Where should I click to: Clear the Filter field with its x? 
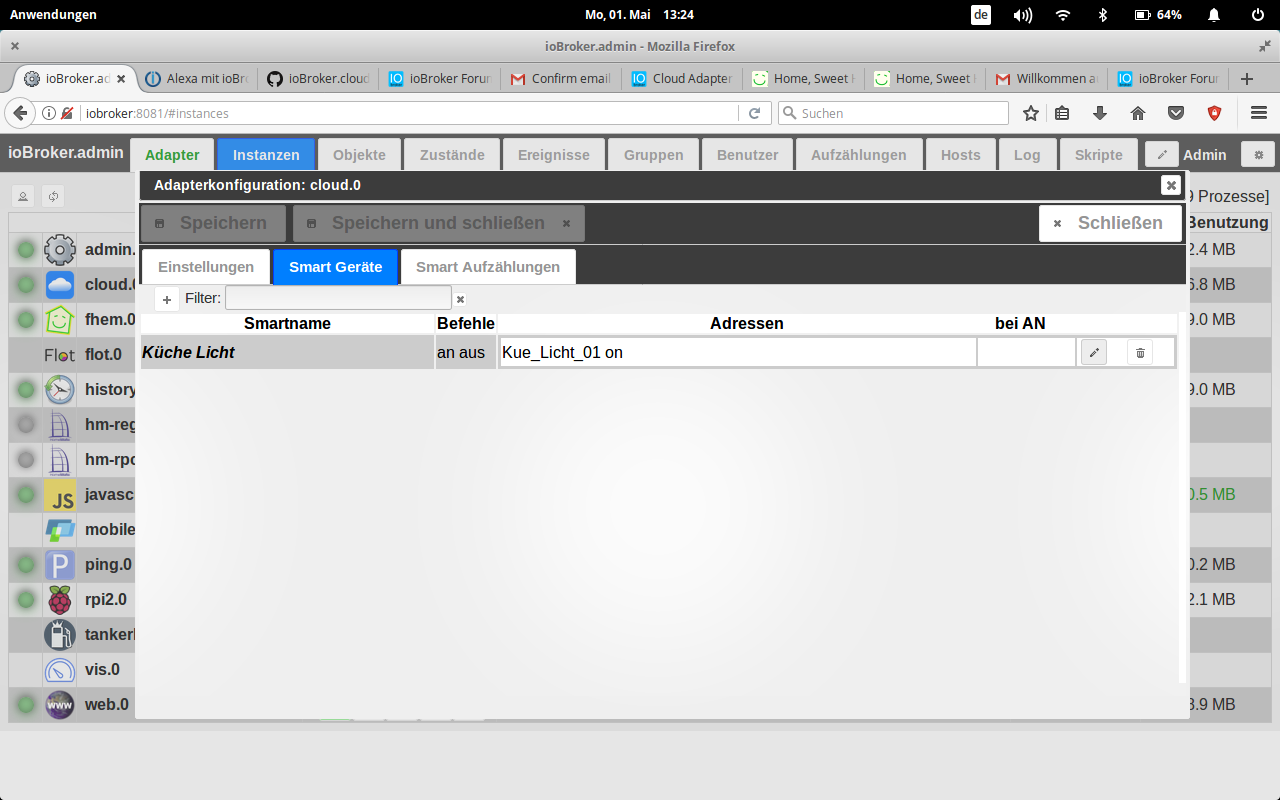click(x=460, y=299)
